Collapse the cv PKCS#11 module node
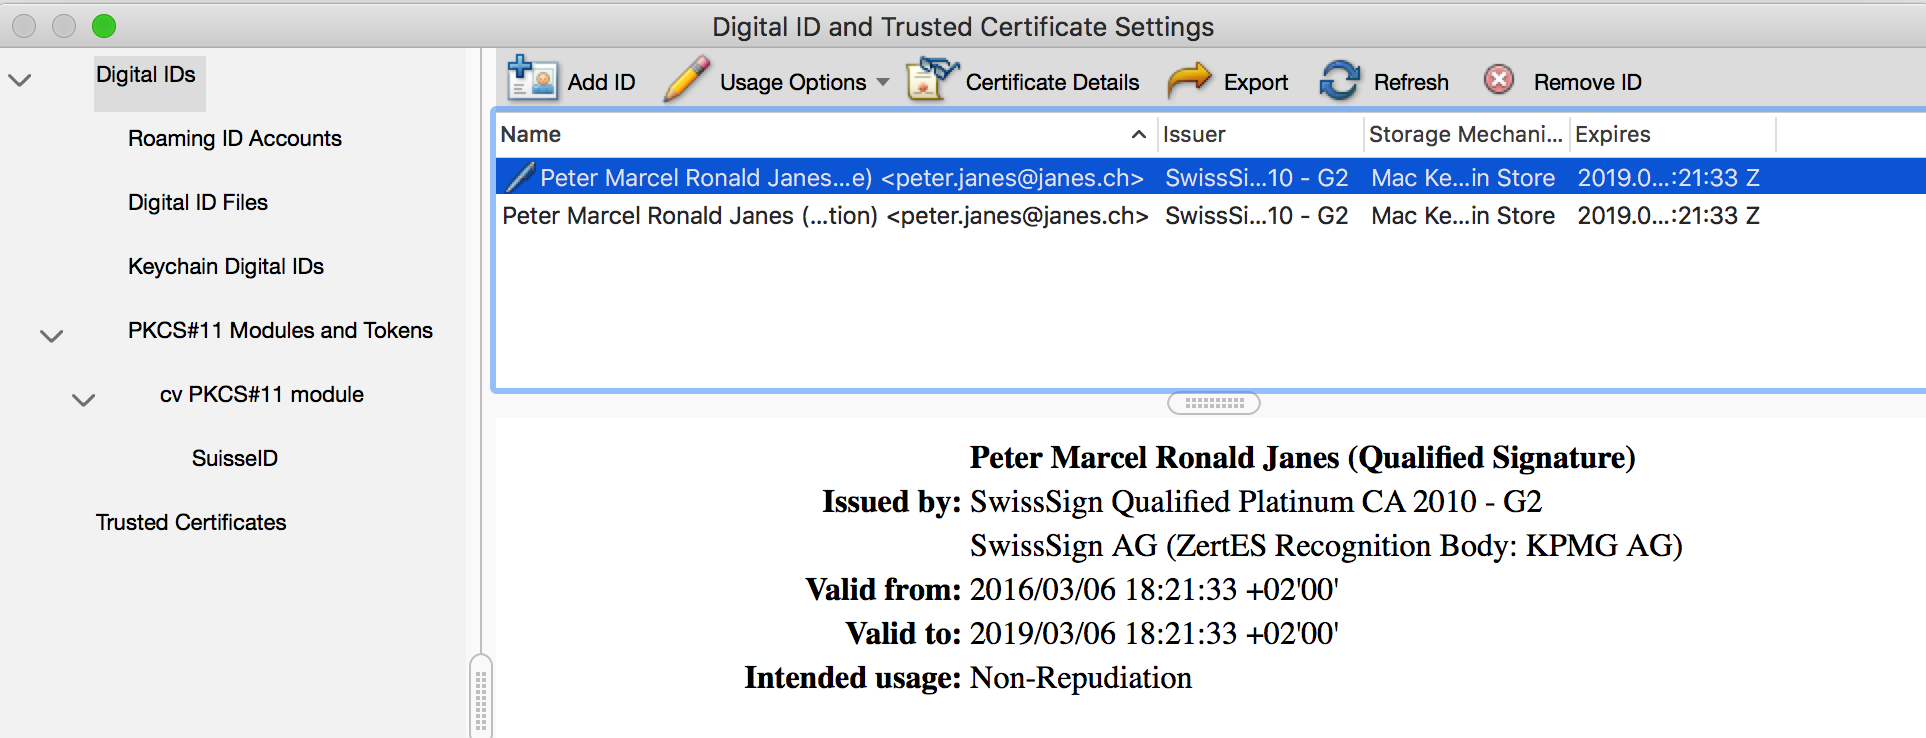 tap(84, 400)
